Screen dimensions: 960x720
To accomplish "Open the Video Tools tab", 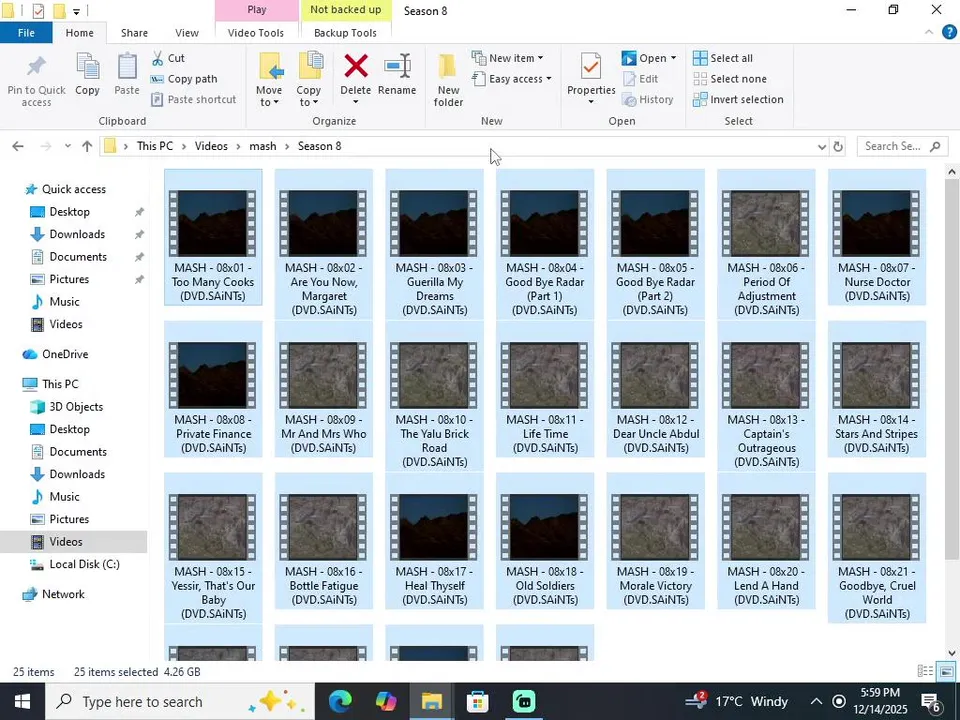I will tap(256, 33).
